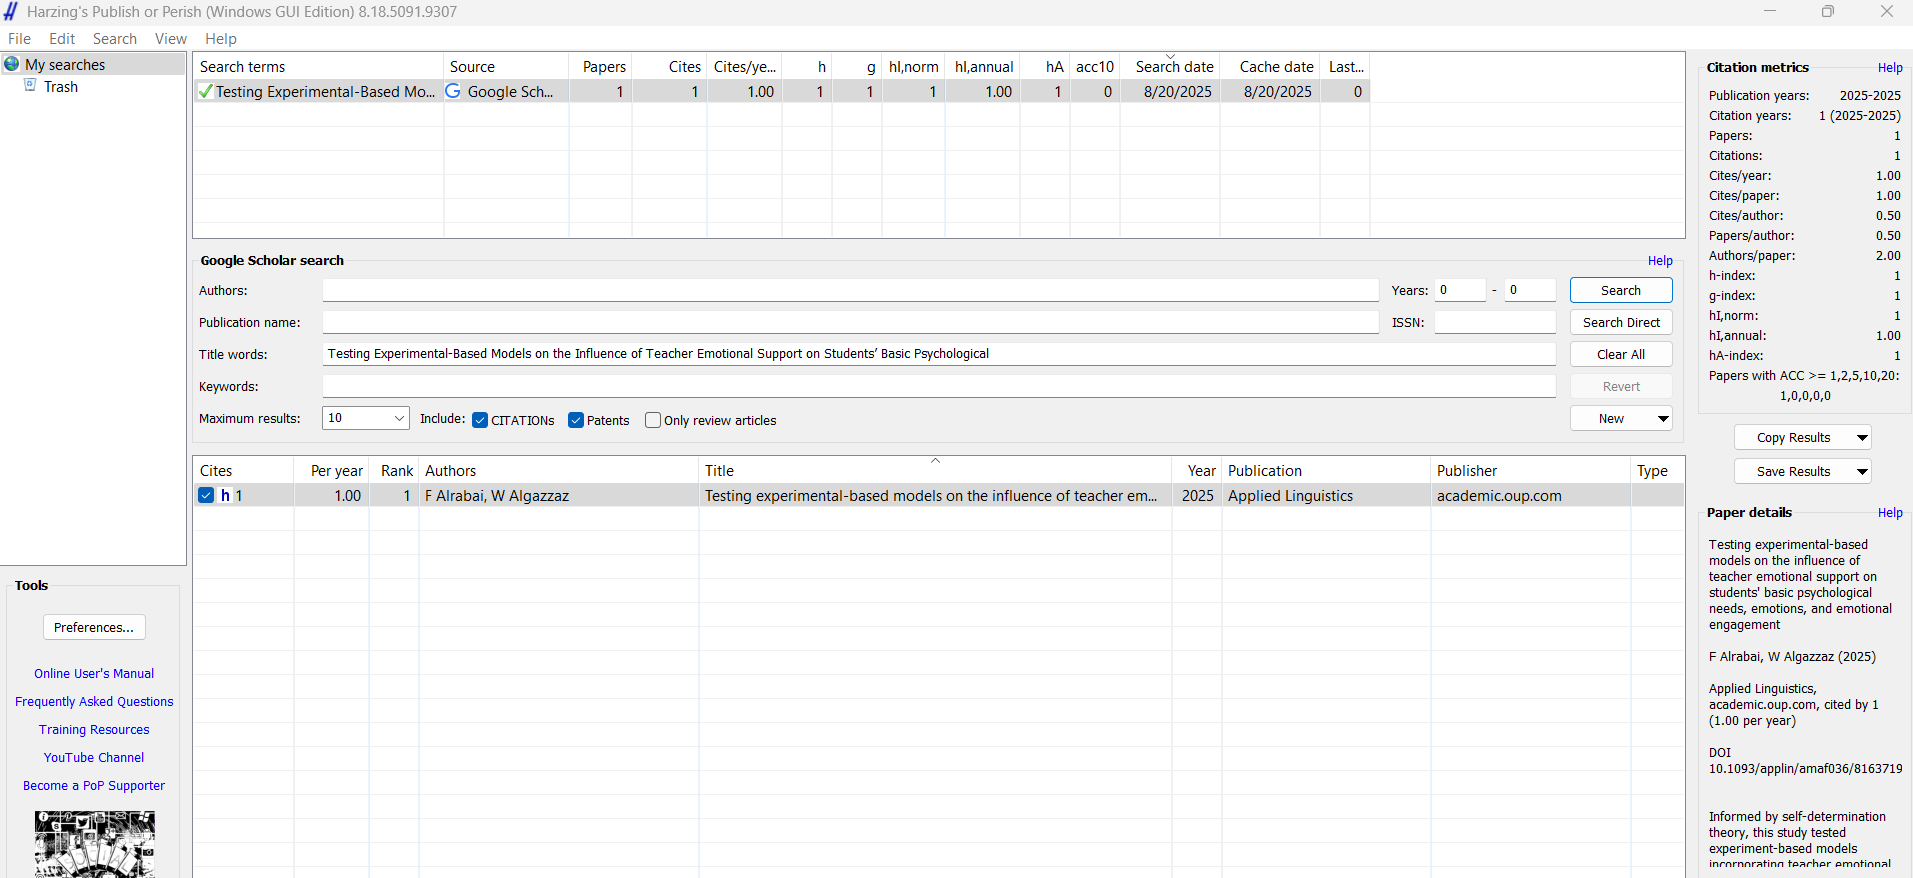Click Help link in Google Scholar search panel
This screenshot has width=1913, height=878.
1660,261
